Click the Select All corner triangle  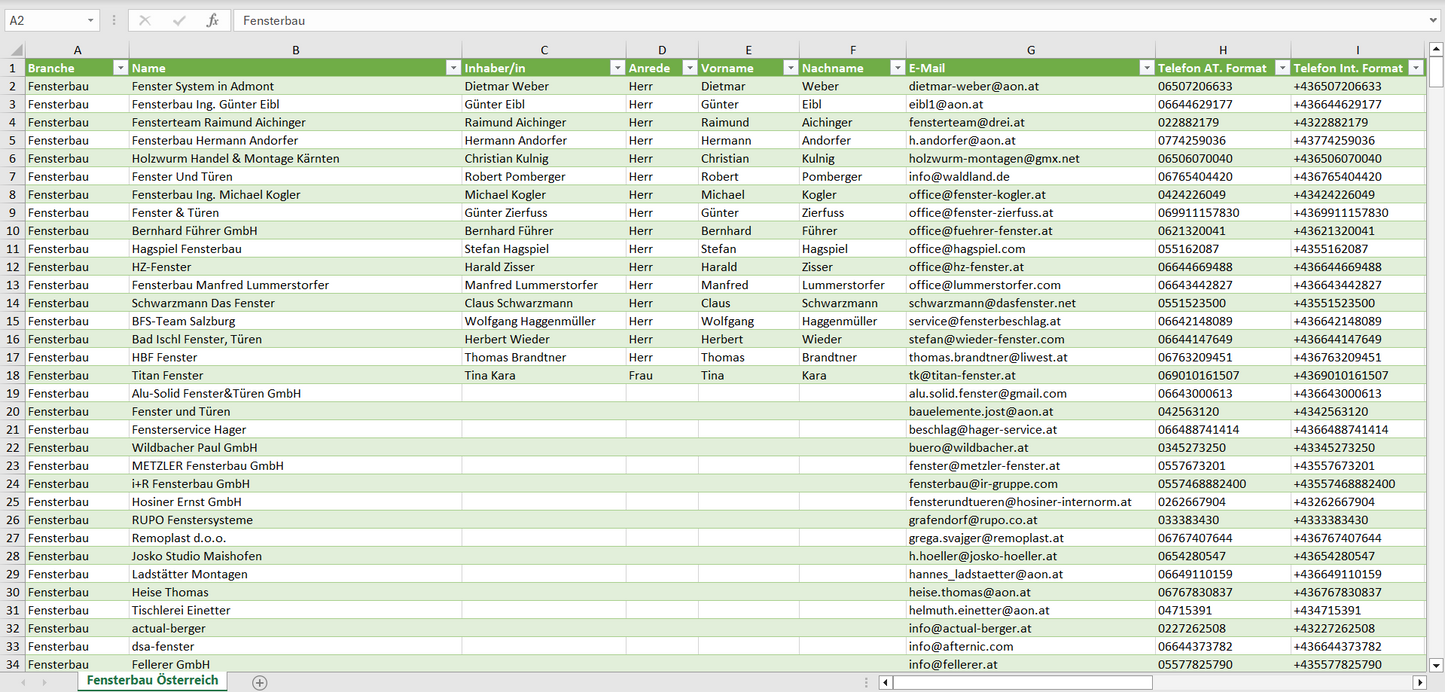15,50
